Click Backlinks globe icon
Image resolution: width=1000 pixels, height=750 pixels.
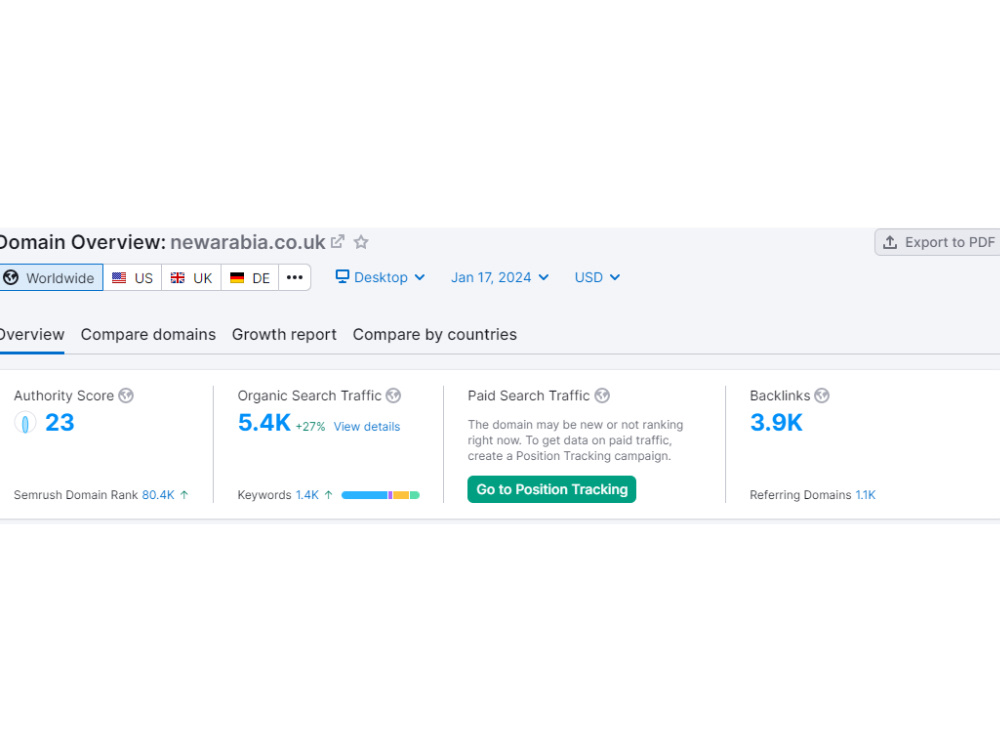pos(822,395)
